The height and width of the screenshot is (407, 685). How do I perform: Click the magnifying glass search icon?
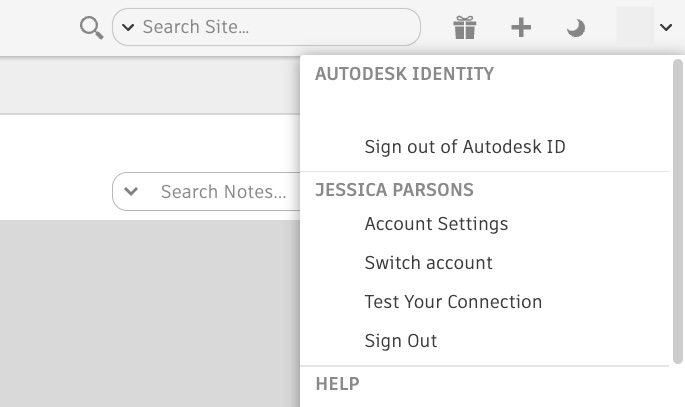pyautogui.click(x=92, y=28)
